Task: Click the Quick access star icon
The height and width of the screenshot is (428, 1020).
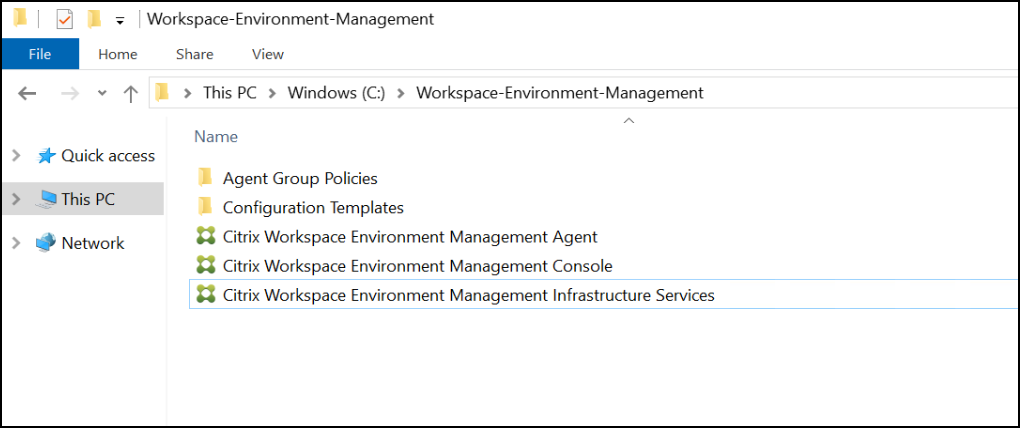Action: (x=46, y=156)
